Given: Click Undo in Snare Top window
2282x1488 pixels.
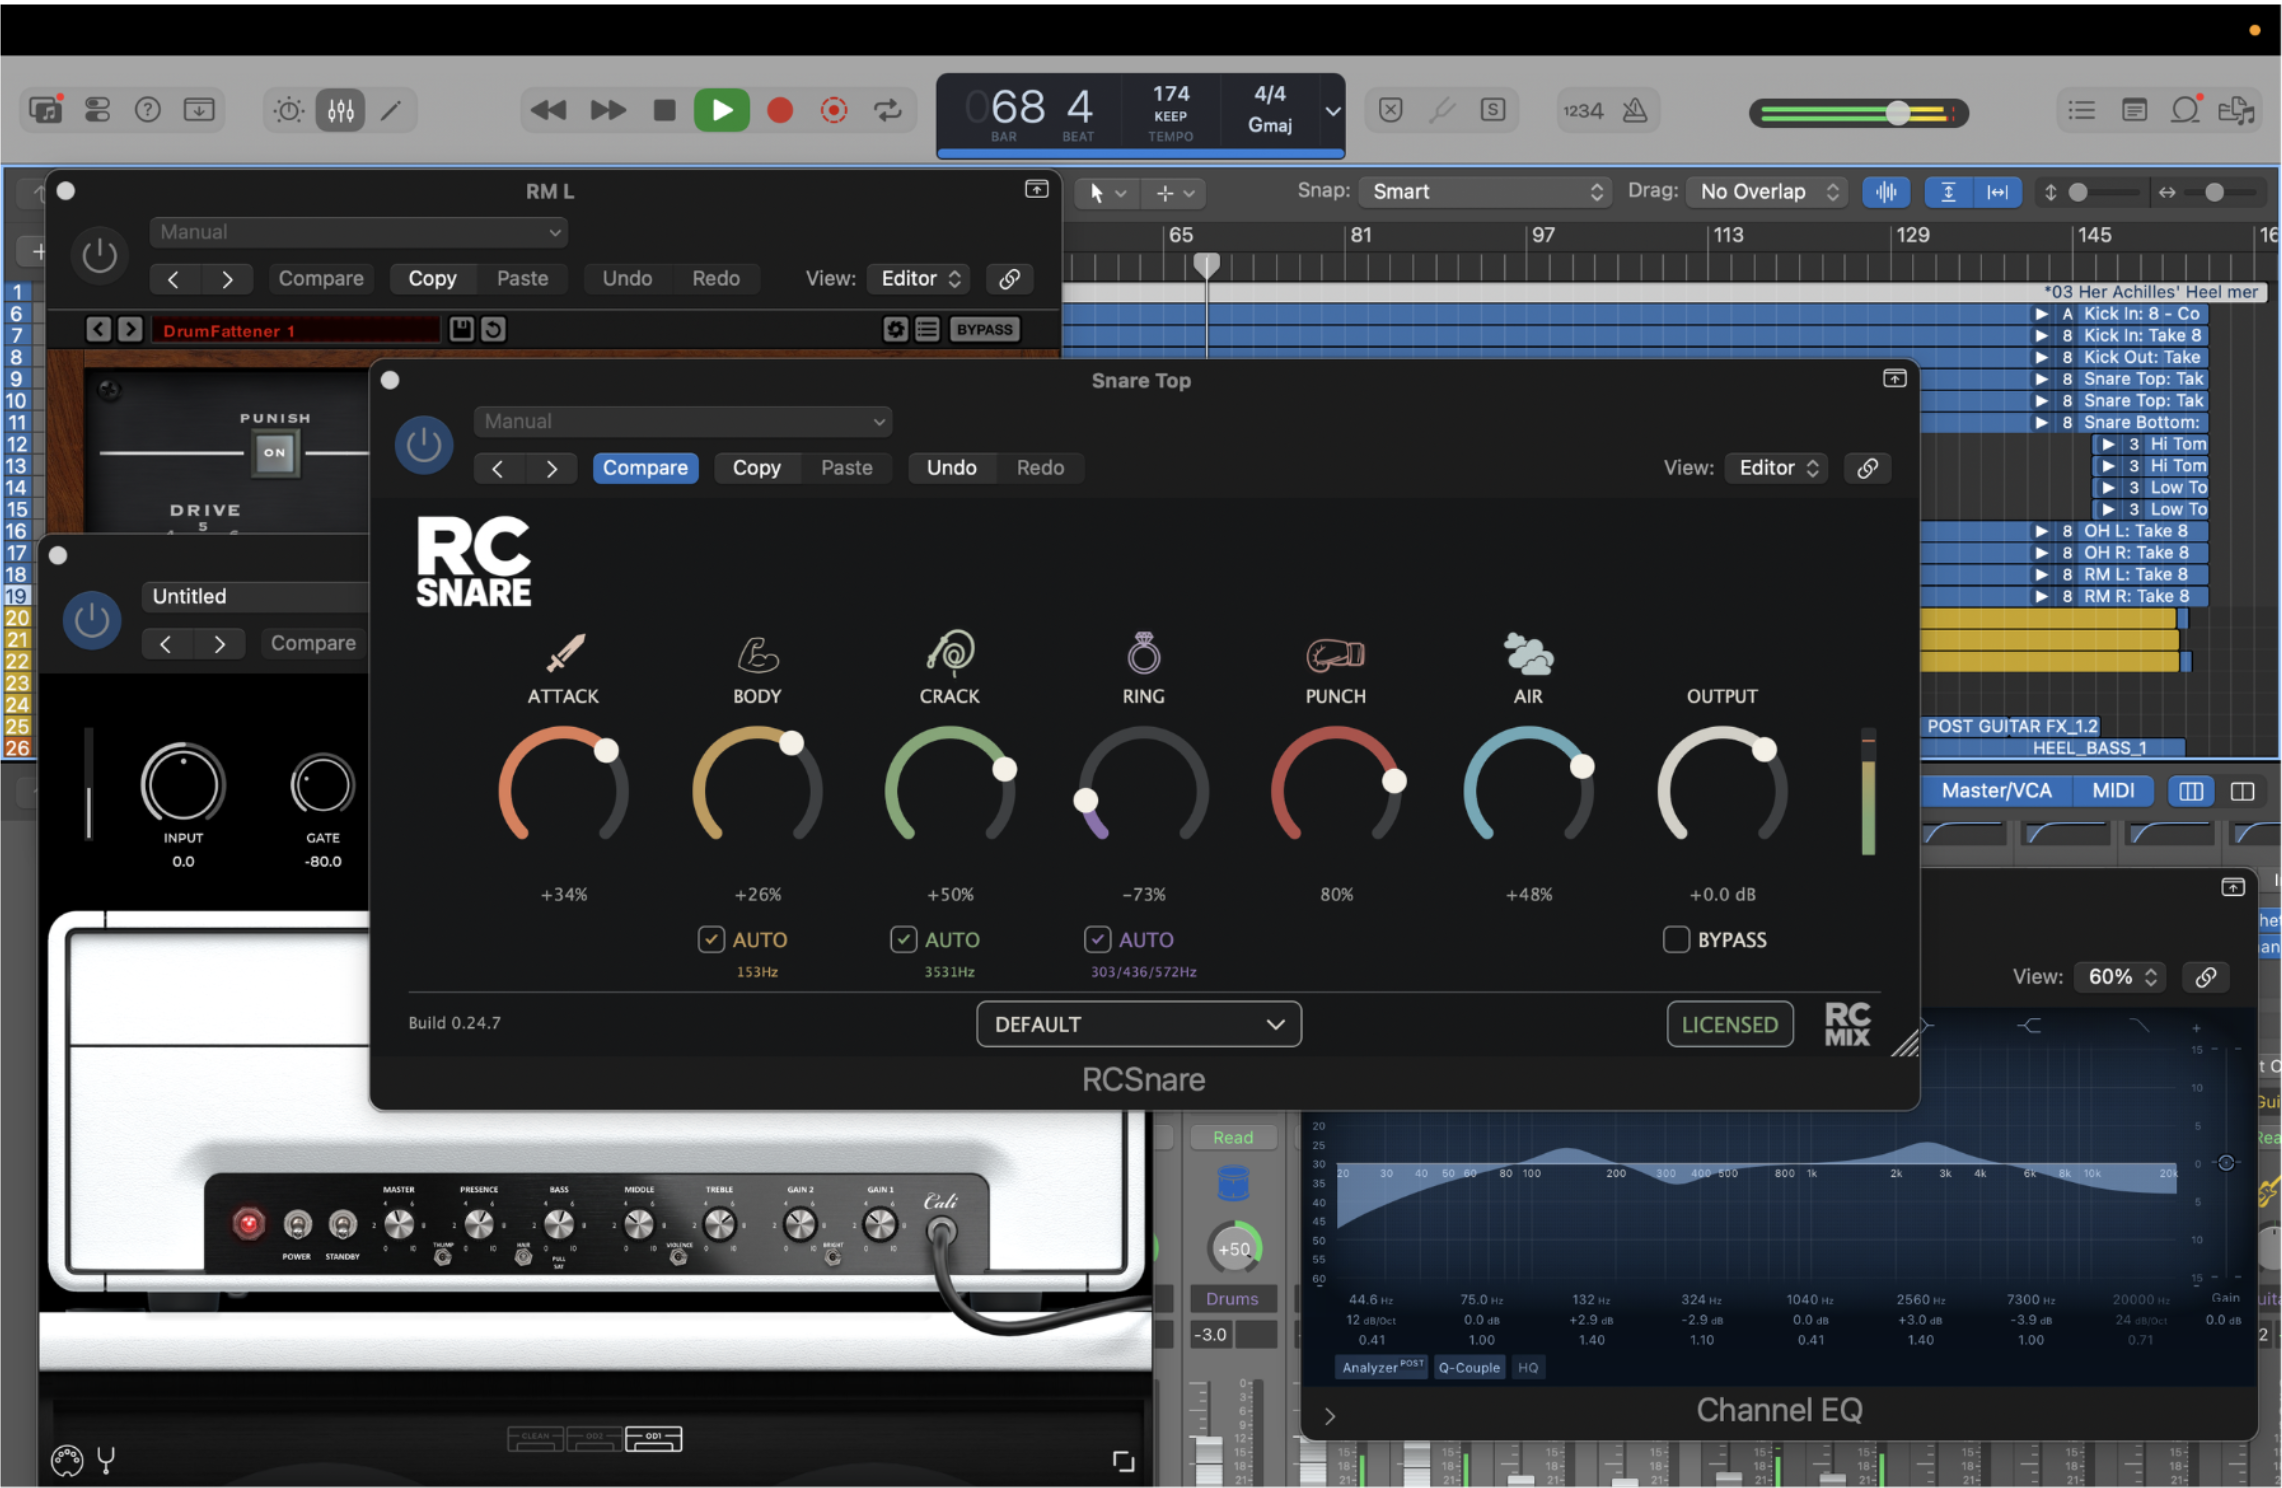Looking at the screenshot, I should click(x=951, y=467).
